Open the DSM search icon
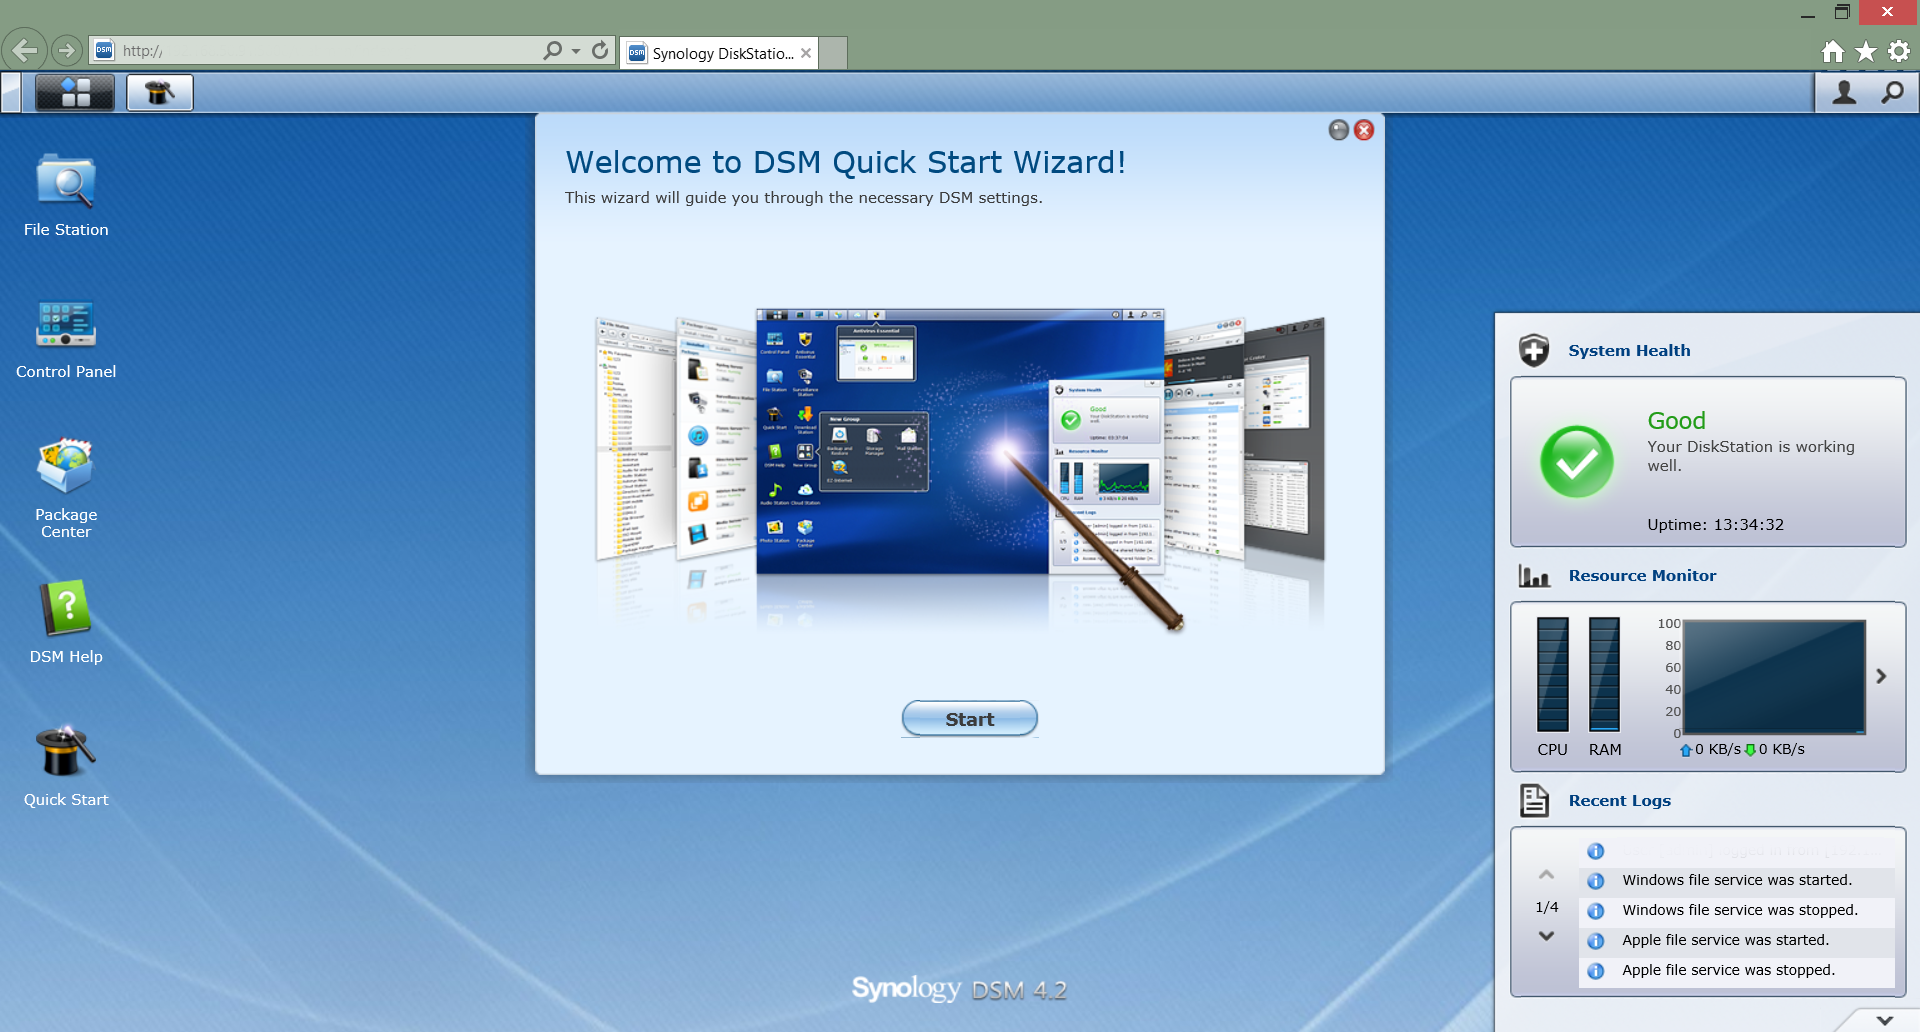 point(1892,93)
